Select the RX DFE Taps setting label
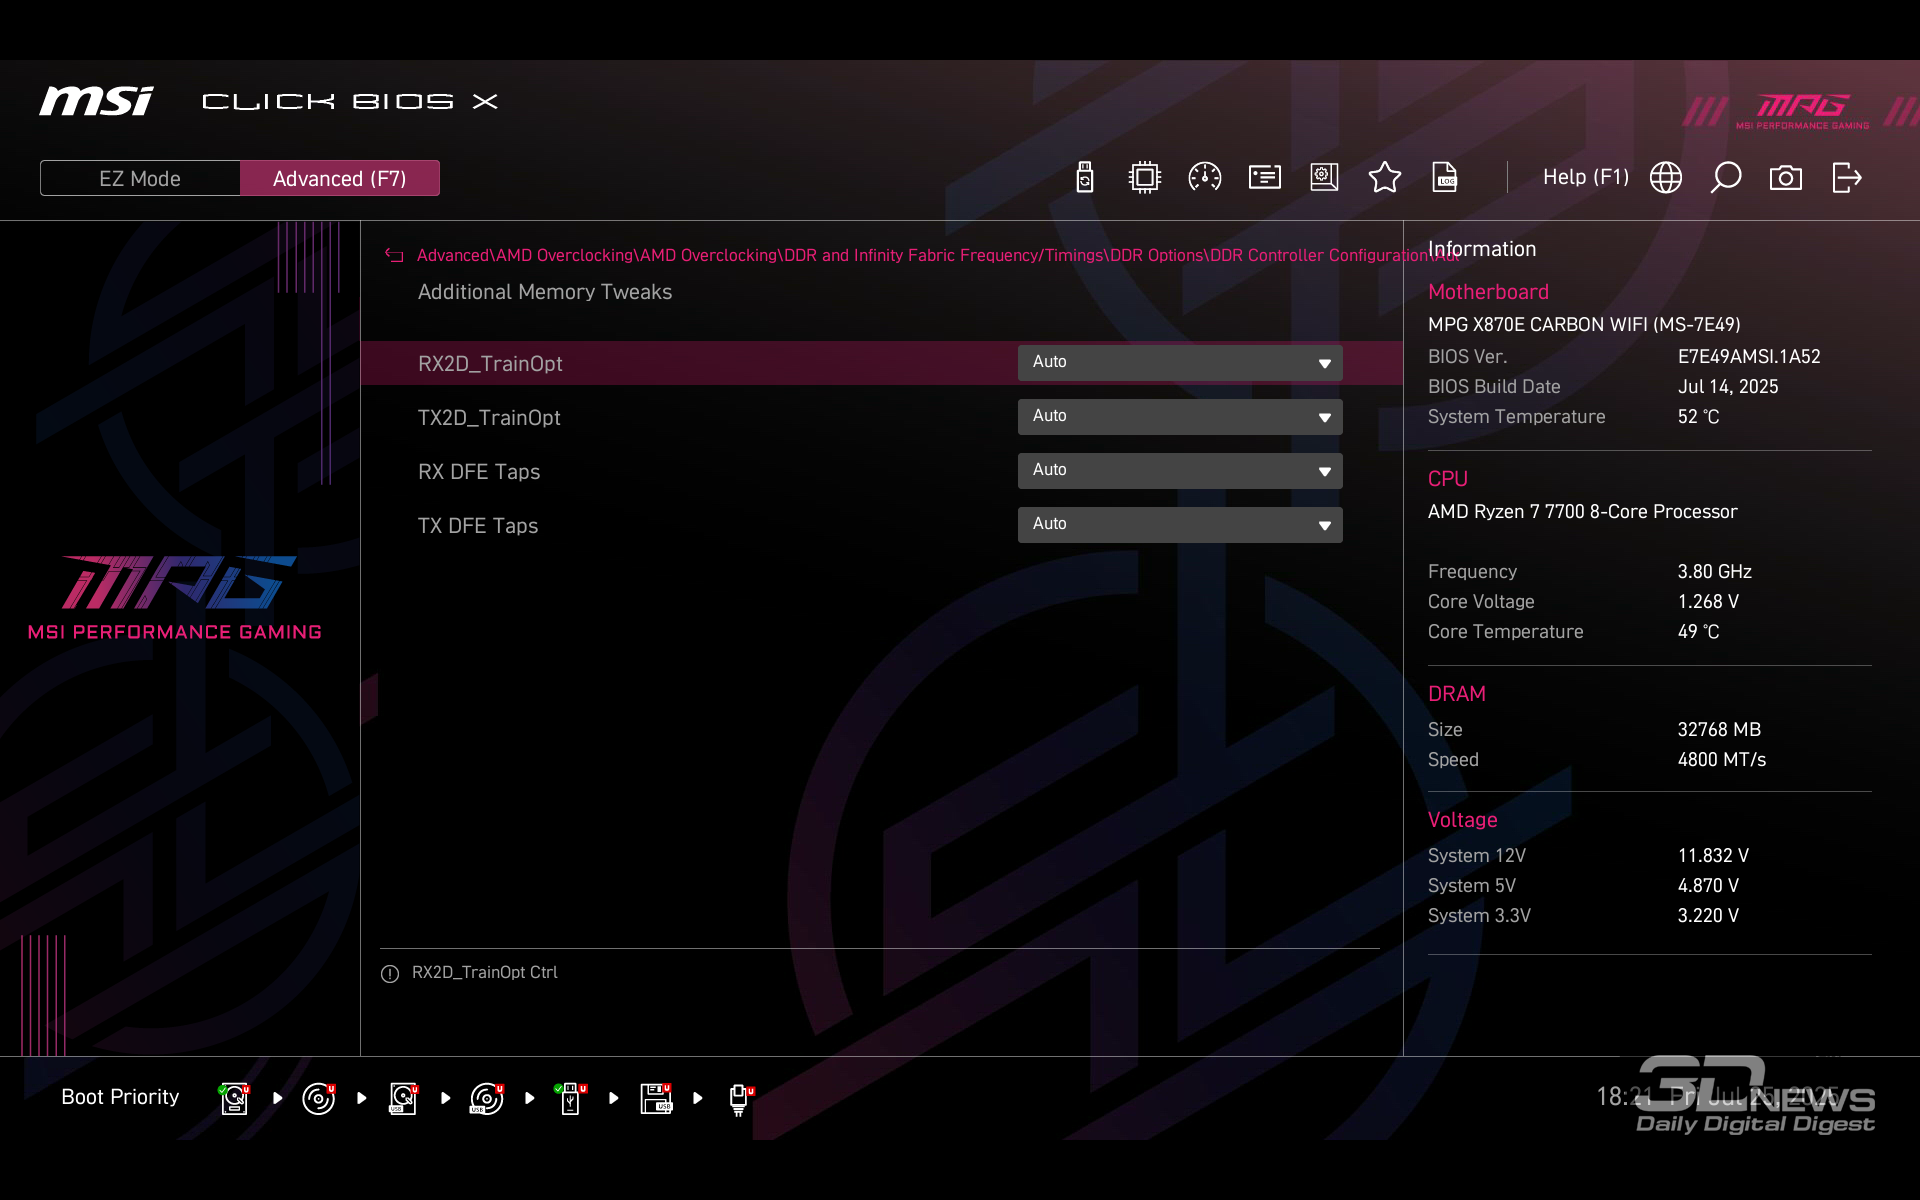Screen dimensions: 1920x1200 [x=479, y=472]
